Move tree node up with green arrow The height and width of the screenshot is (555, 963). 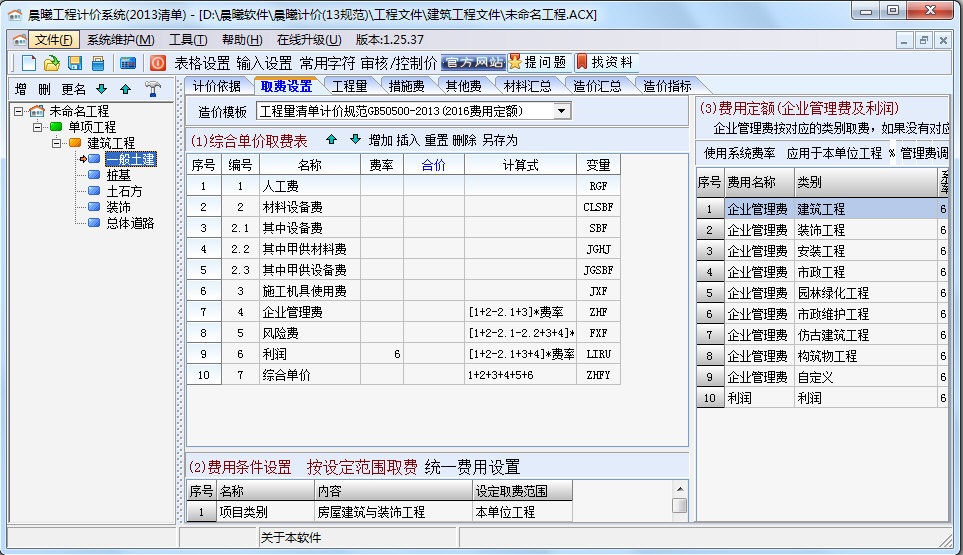(x=125, y=89)
